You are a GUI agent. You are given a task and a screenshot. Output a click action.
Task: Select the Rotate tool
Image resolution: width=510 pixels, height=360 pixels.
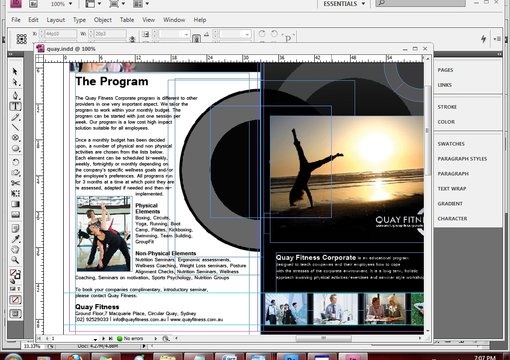[x=15, y=162]
